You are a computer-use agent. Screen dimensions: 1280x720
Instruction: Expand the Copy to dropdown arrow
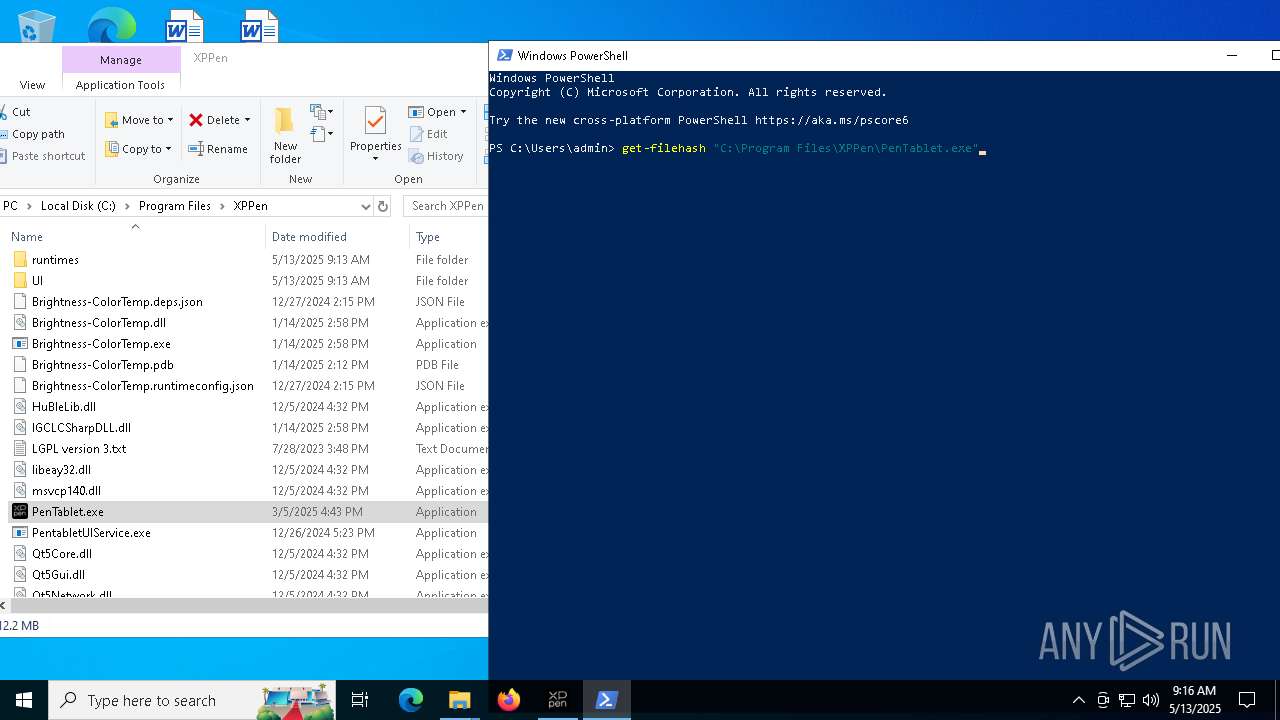coord(168,149)
